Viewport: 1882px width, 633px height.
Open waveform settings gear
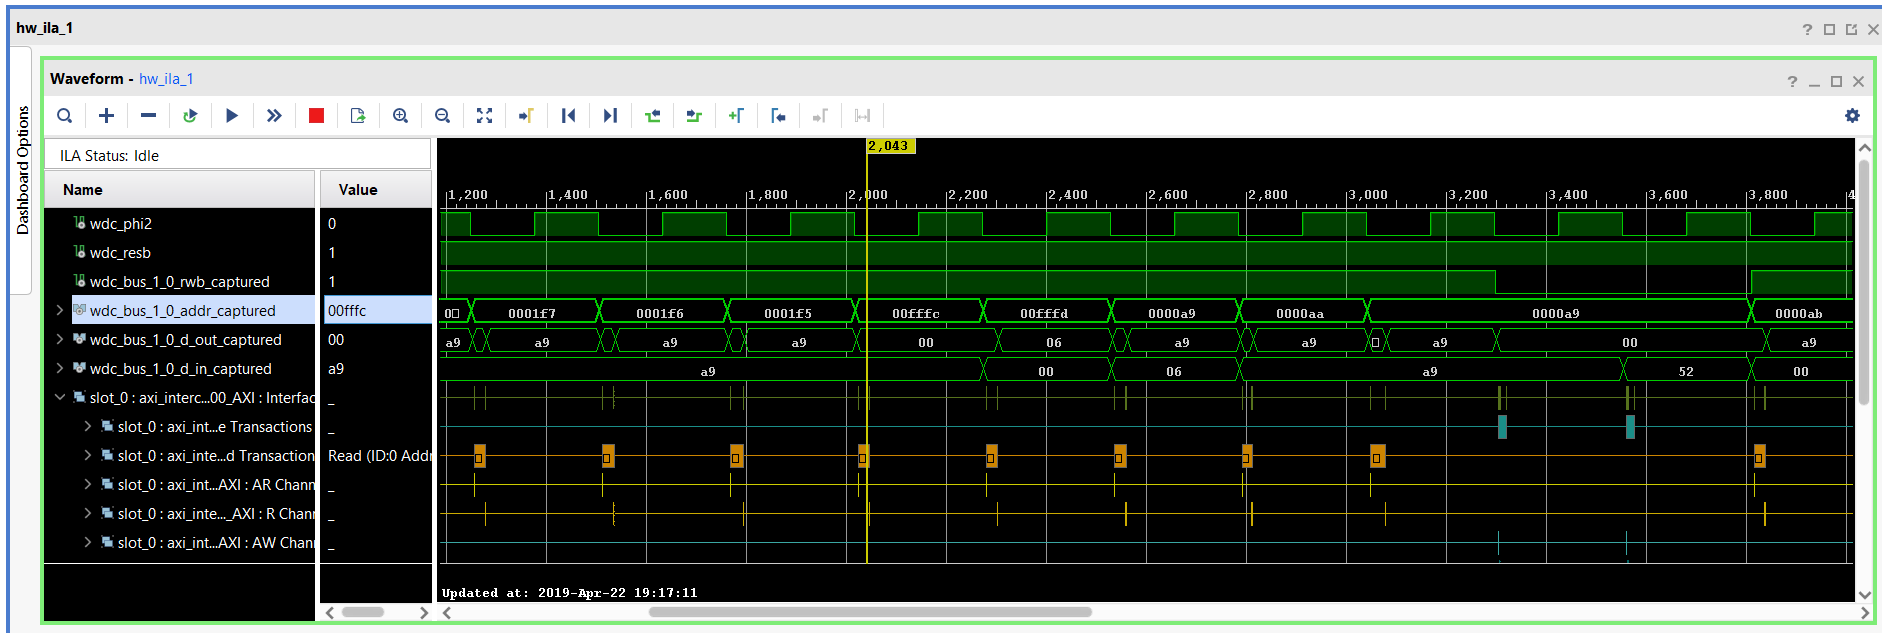[x=1852, y=116]
